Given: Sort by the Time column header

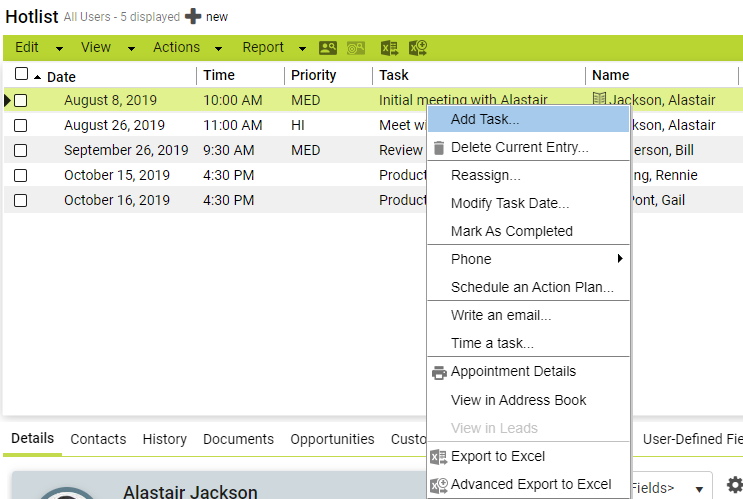Looking at the screenshot, I should tap(219, 75).
